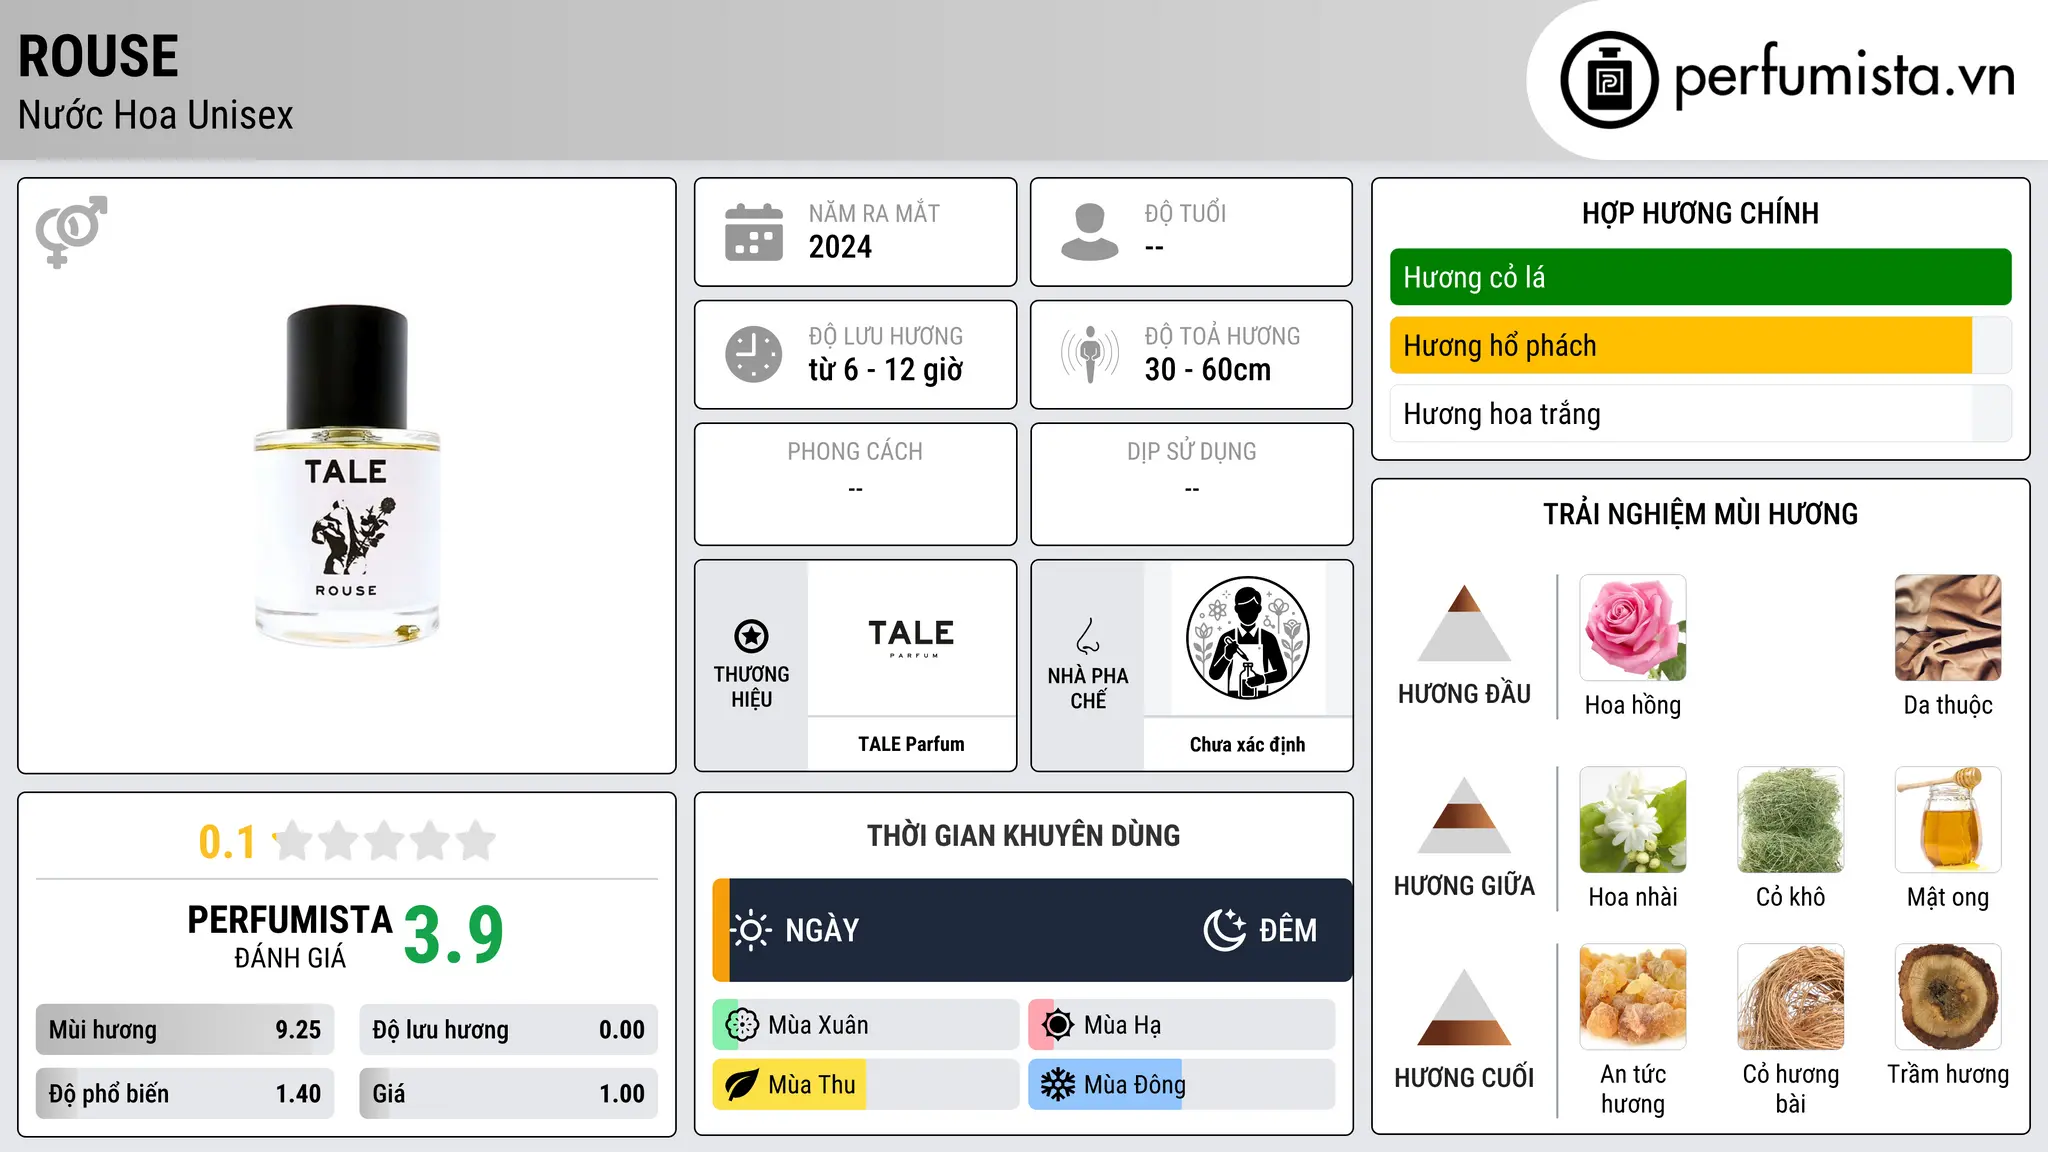
Task: Open the Hoa hồng note image
Action: pos(1633,628)
